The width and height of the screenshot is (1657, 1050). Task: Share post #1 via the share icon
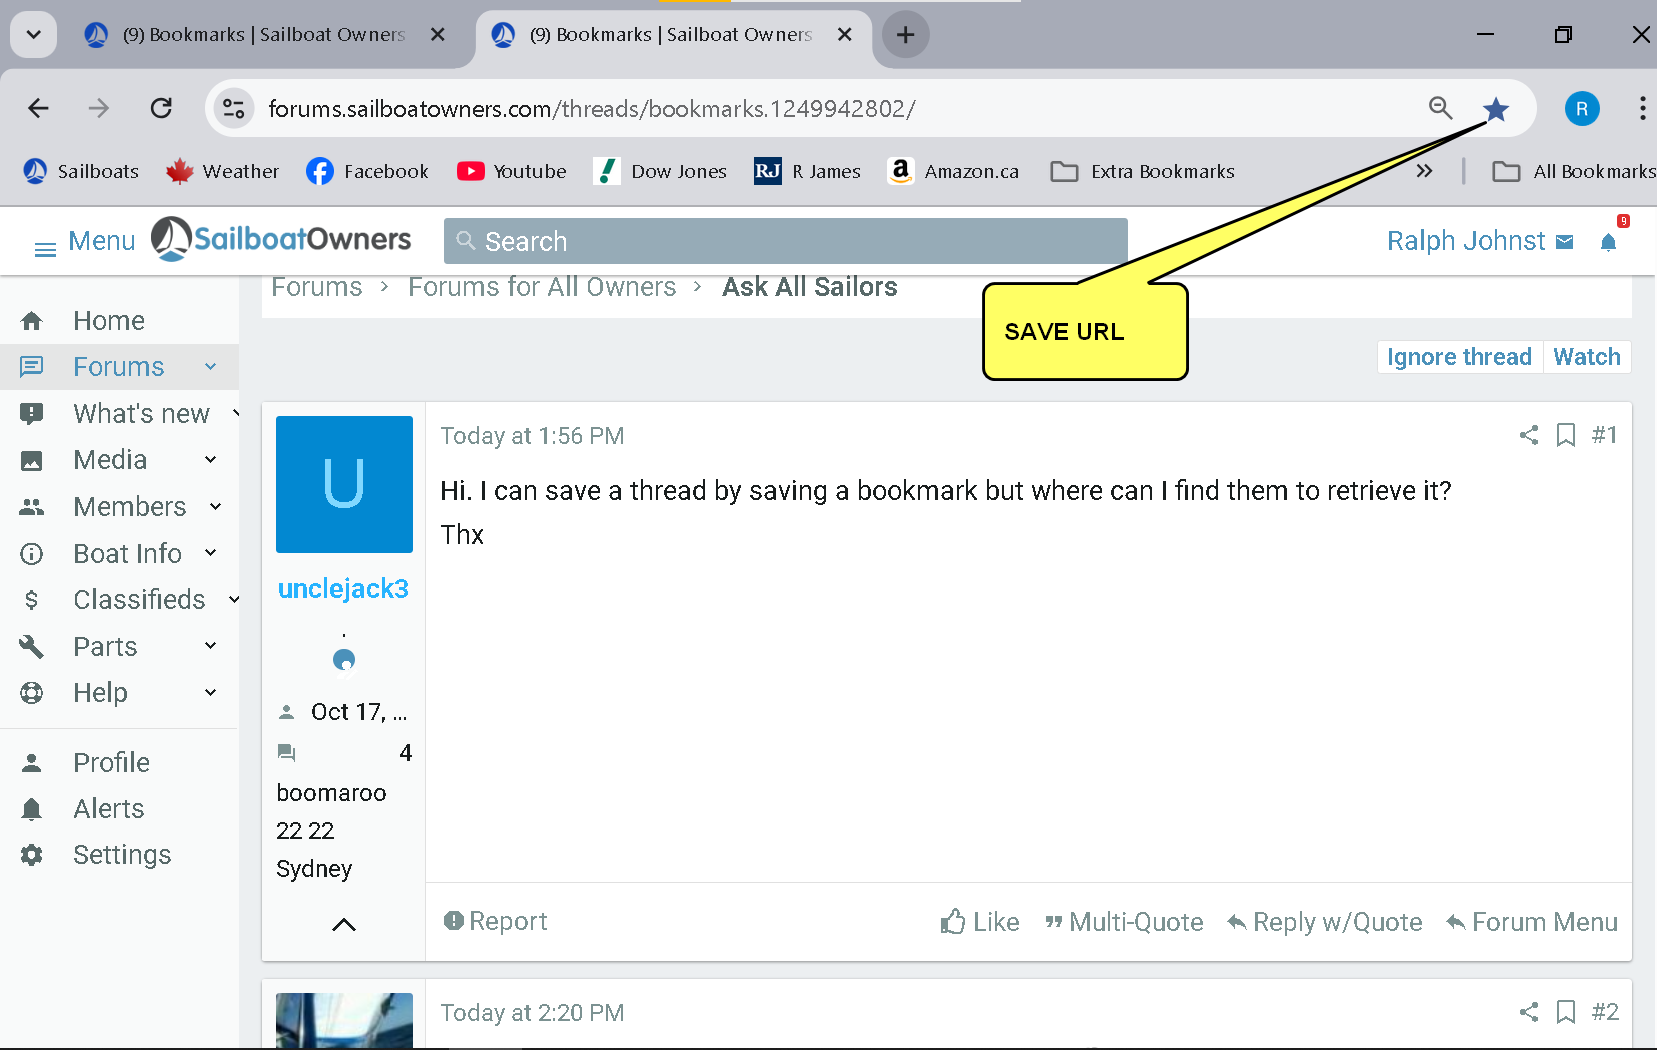point(1528,435)
